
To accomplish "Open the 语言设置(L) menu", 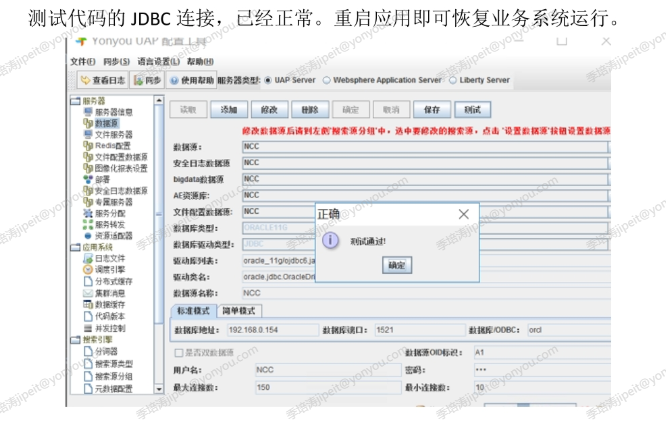I will tap(158, 62).
